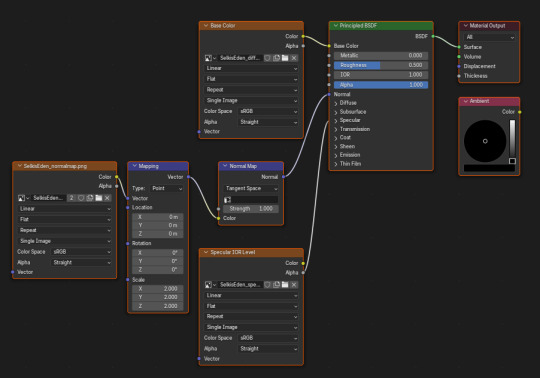Unlink image with X in normalmap node
Image resolution: width=540 pixels, height=378 pixels.
coord(107,198)
